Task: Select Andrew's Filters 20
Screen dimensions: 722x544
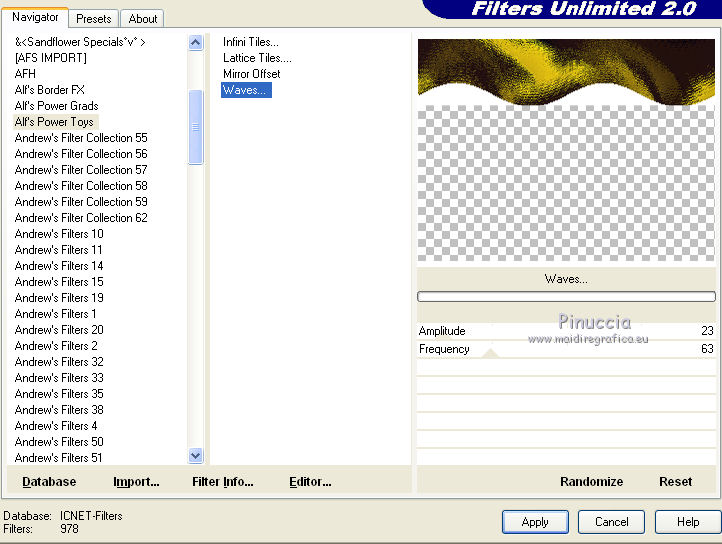Action: (x=59, y=330)
